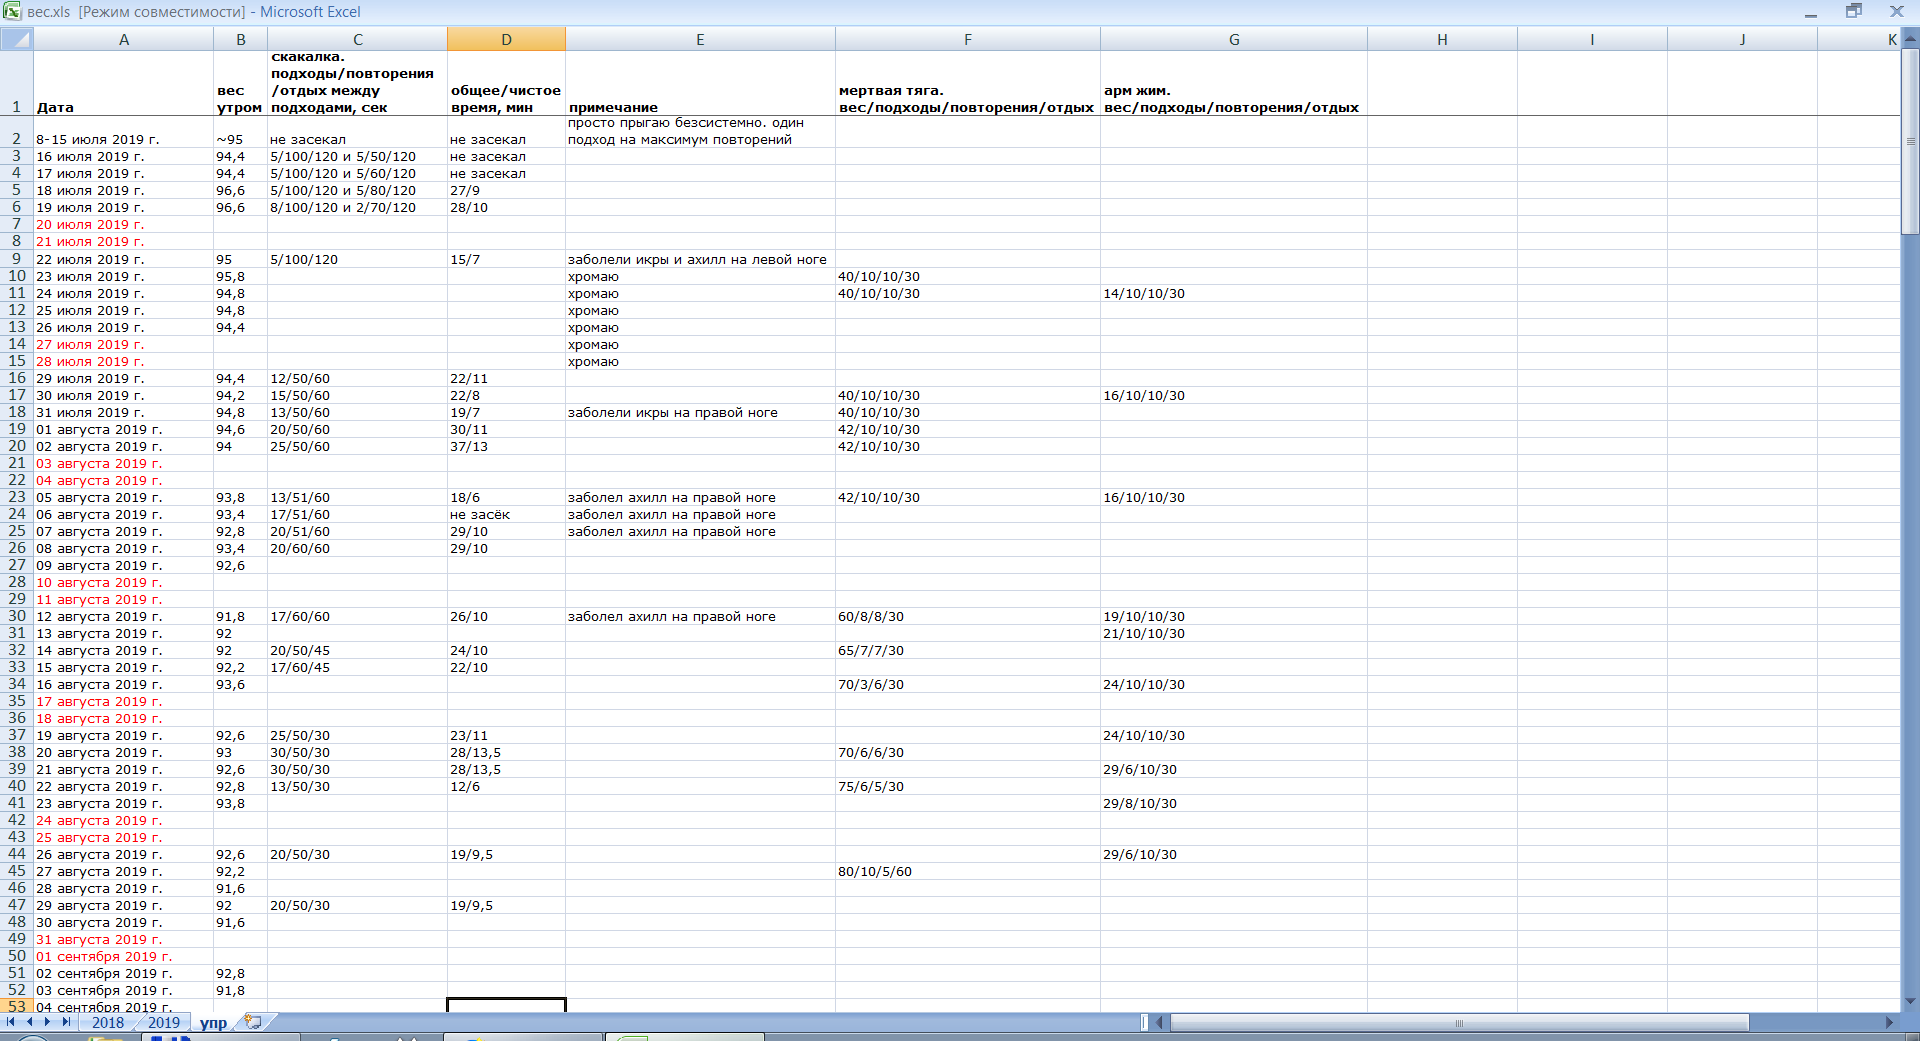Go to previous sheet tab with the navigation arrow
Viewport: 1920px width, 1041px height.
pyautogui.click(x=29, y=1022)
